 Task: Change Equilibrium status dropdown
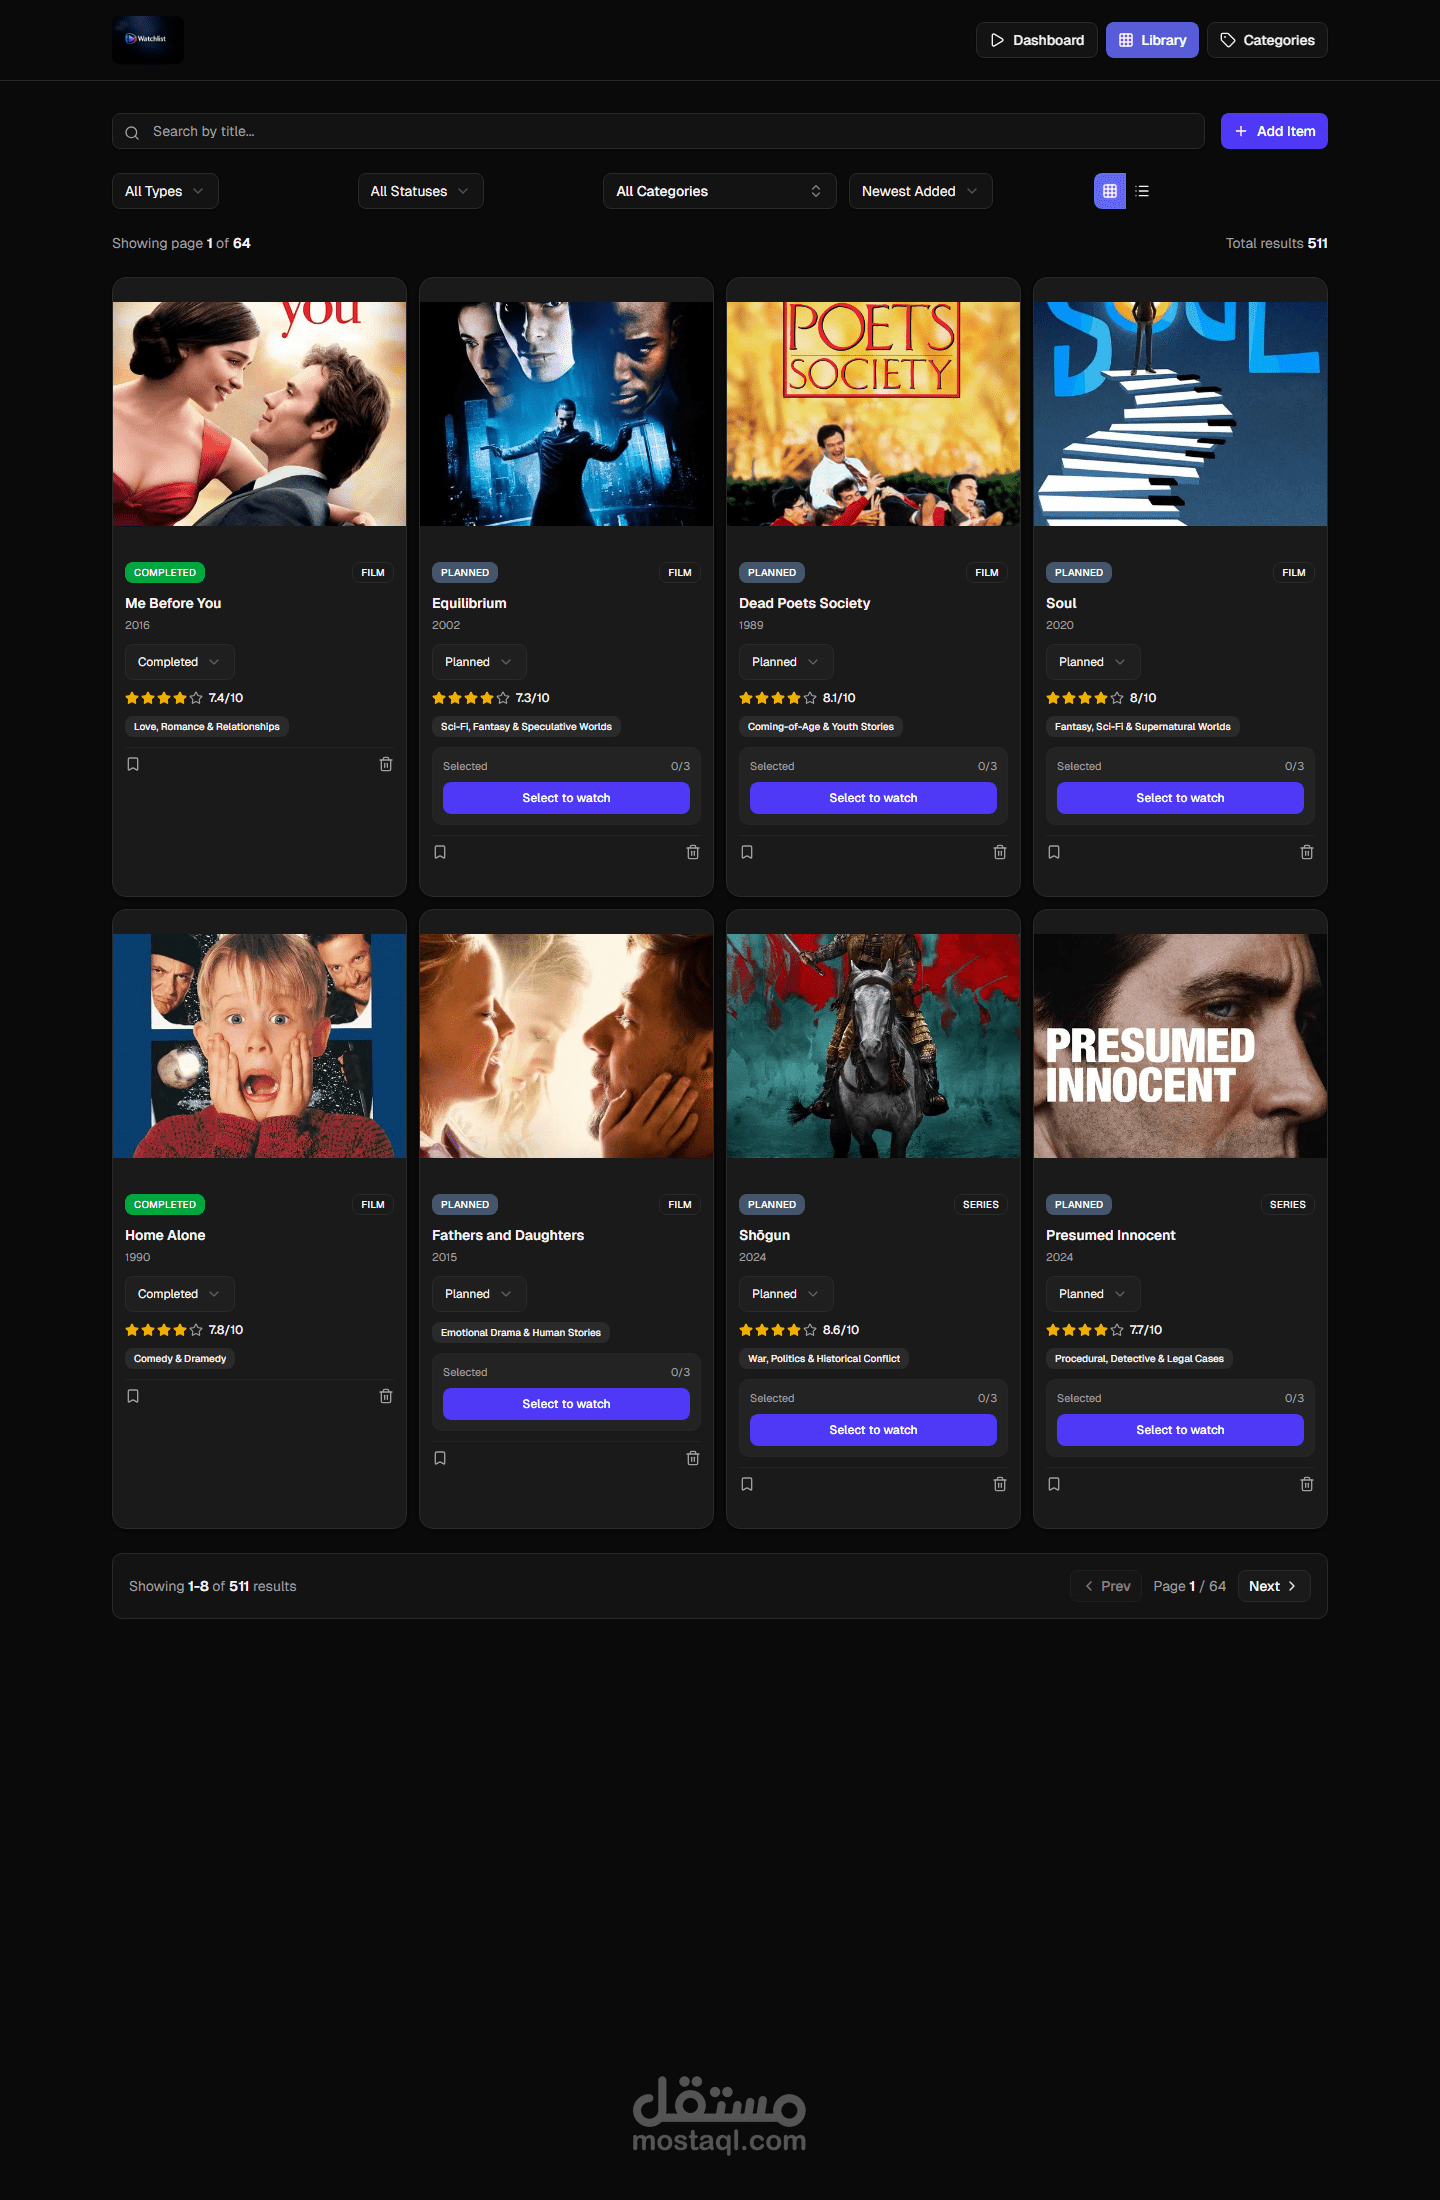tap(479, 662)
